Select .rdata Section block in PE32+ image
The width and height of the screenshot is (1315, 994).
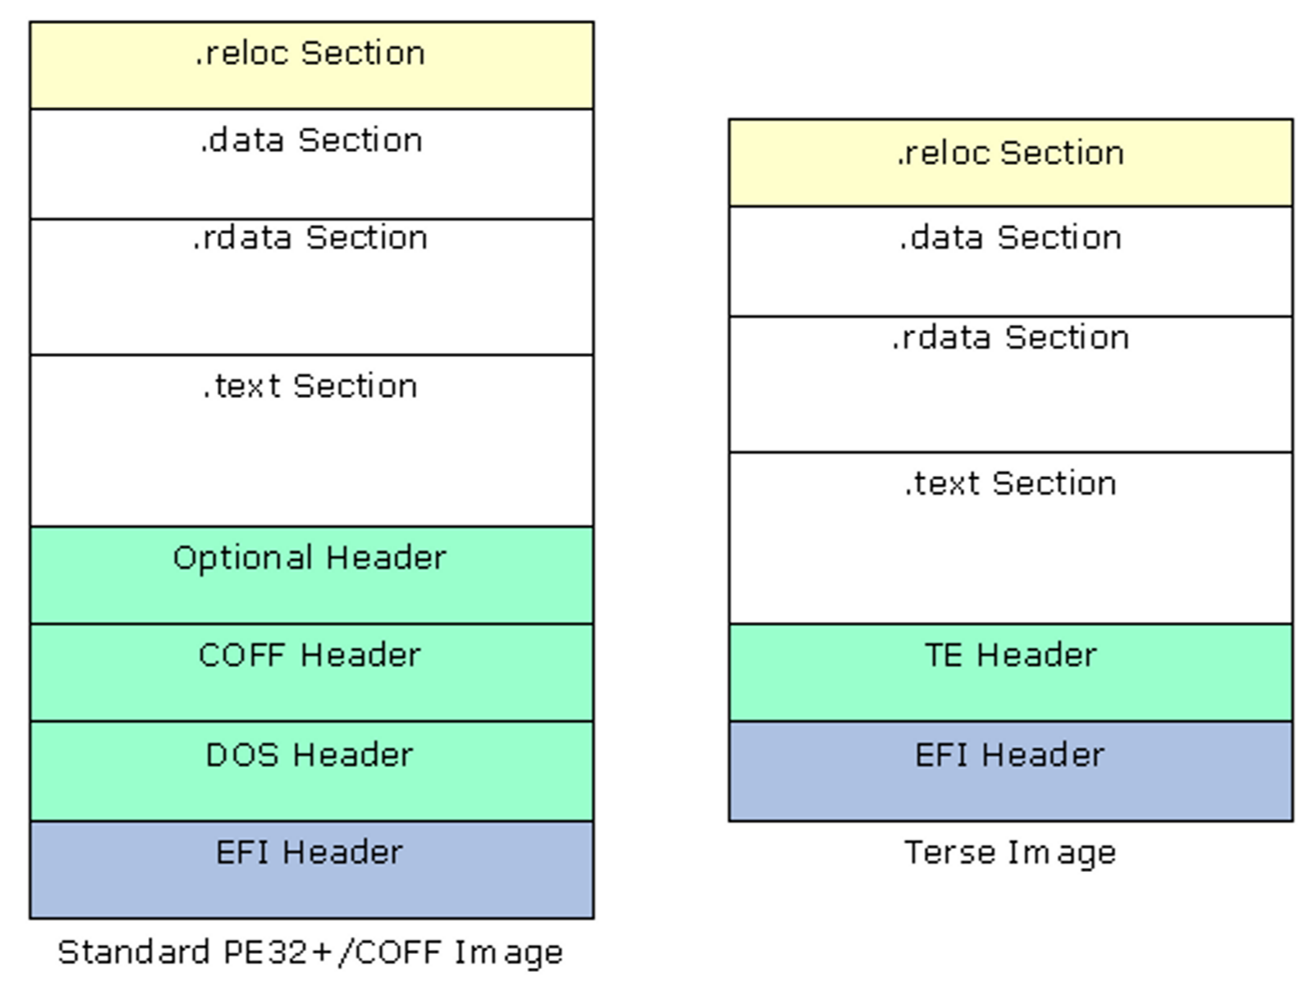tap(311, 287)
